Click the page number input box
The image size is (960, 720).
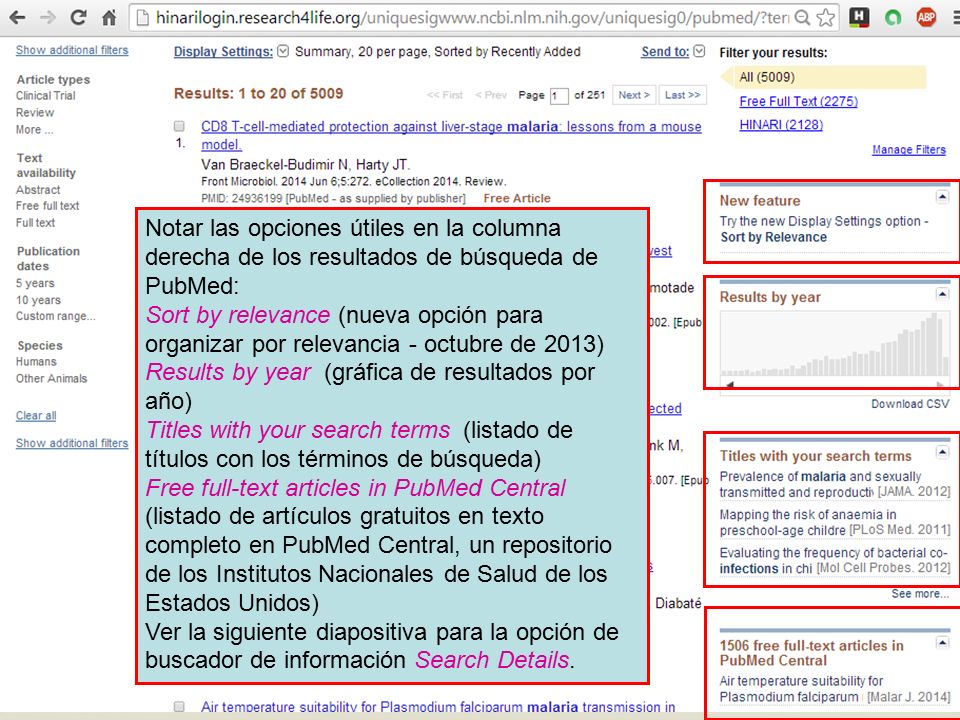tap(558, 96)
